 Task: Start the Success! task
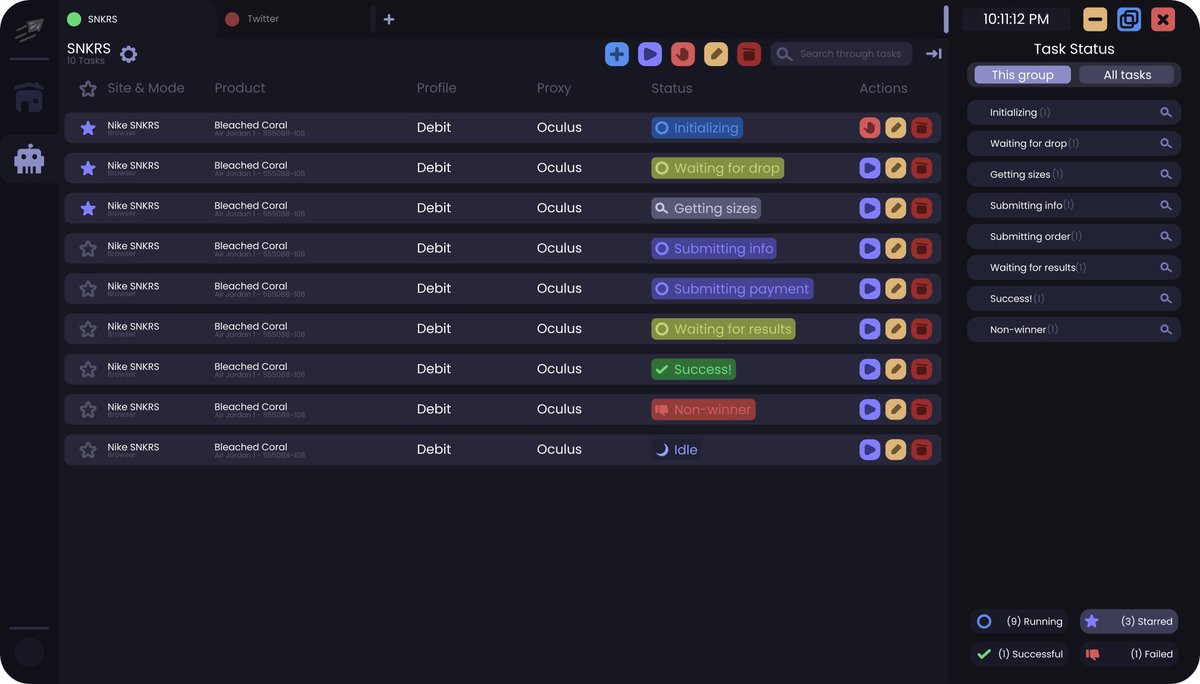tap(870, 369)
